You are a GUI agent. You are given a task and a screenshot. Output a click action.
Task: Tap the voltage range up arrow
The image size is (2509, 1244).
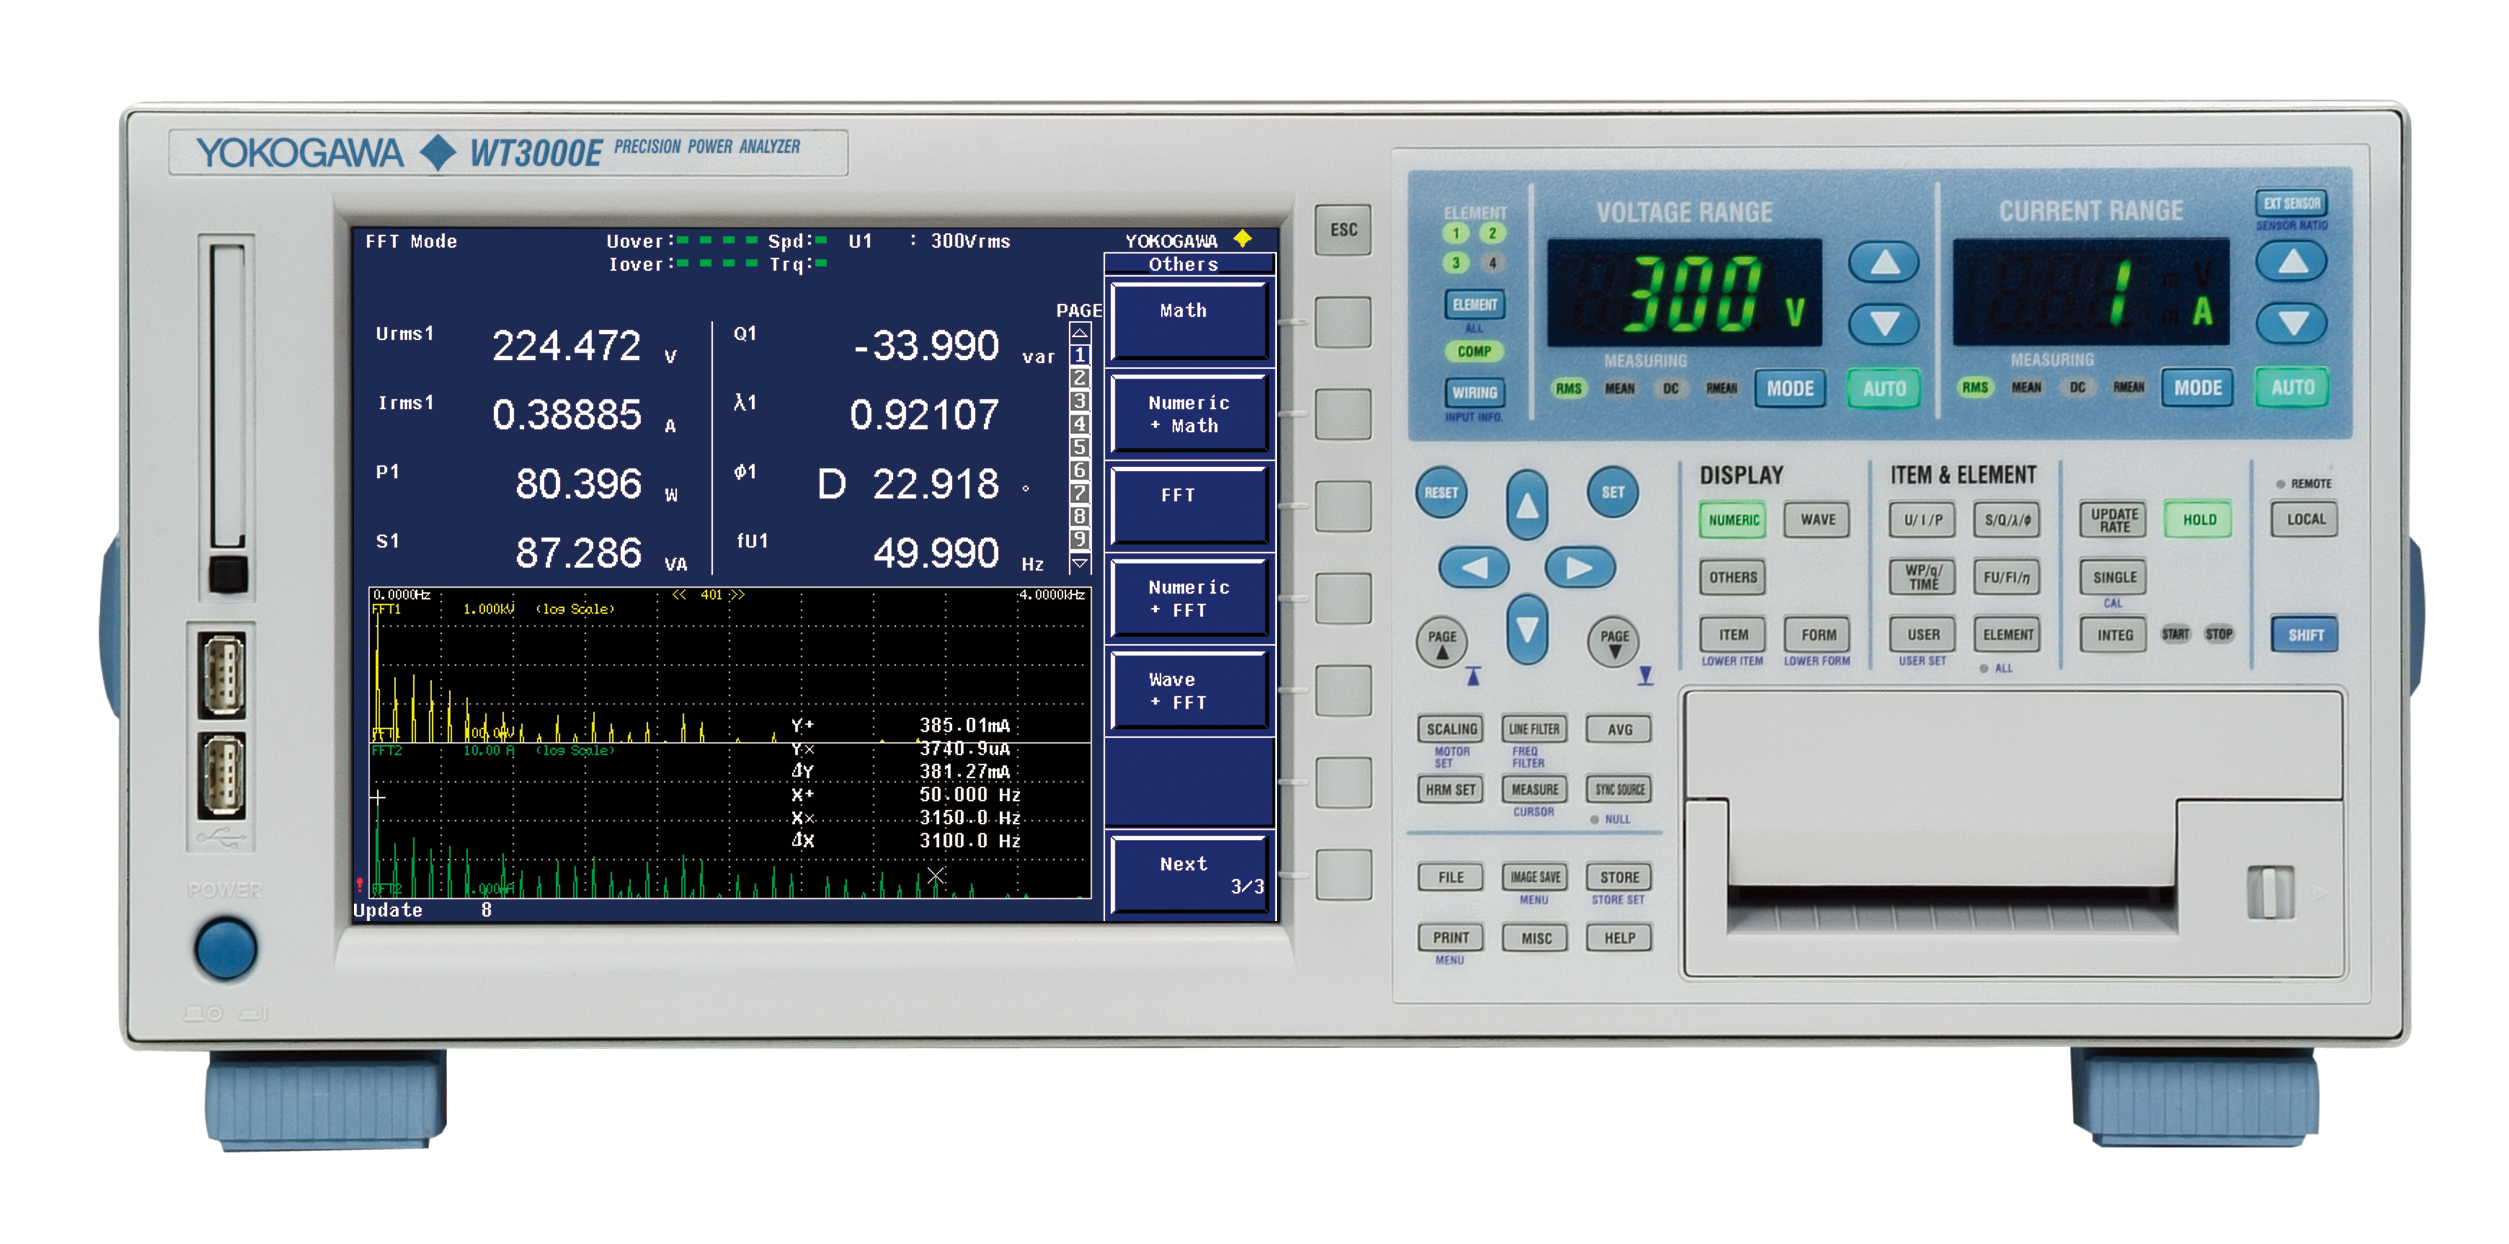1884,263
